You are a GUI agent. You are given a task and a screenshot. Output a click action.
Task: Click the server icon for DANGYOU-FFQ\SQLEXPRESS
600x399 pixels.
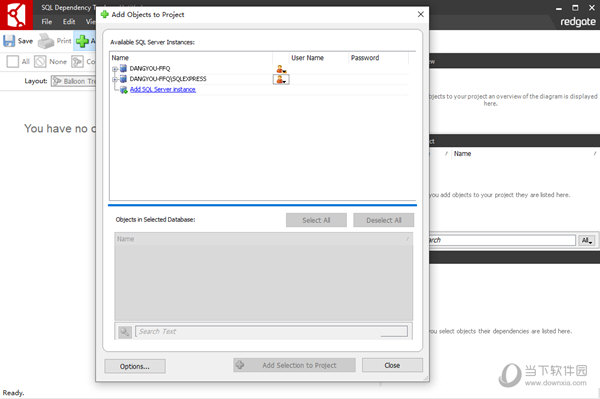click(123, 79)
